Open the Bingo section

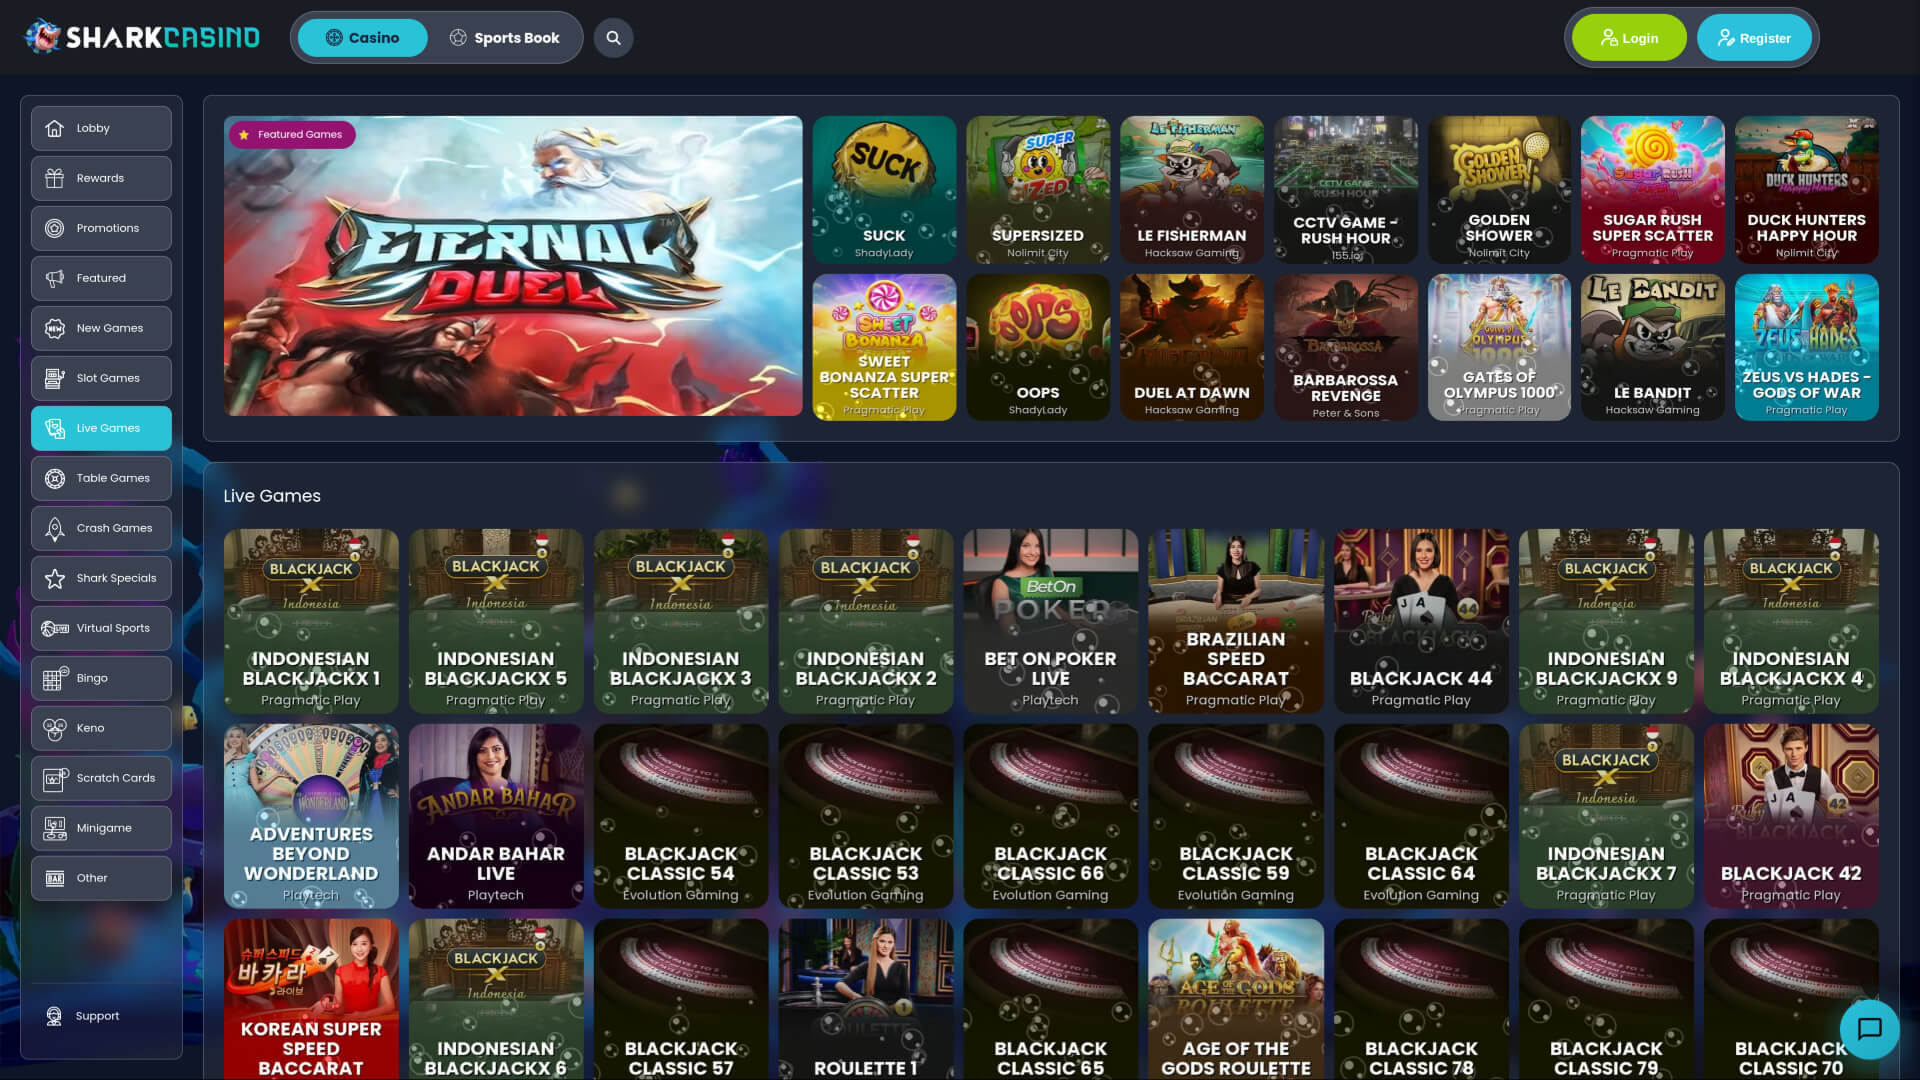55,678
